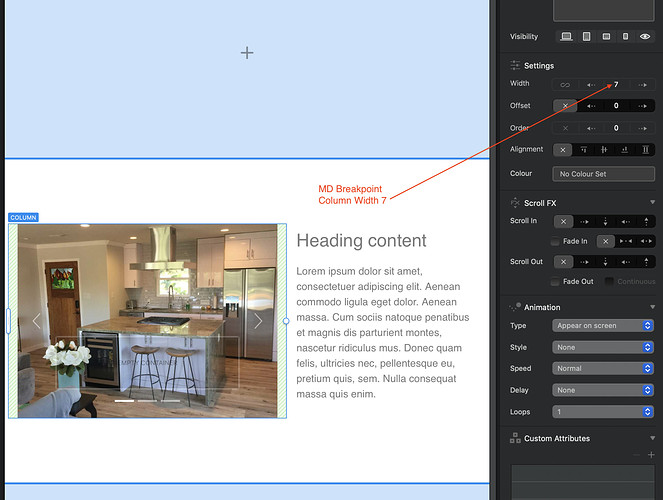Choose the stretch alignment icon
Screen dimensions: 663x500
pos(645,150)
